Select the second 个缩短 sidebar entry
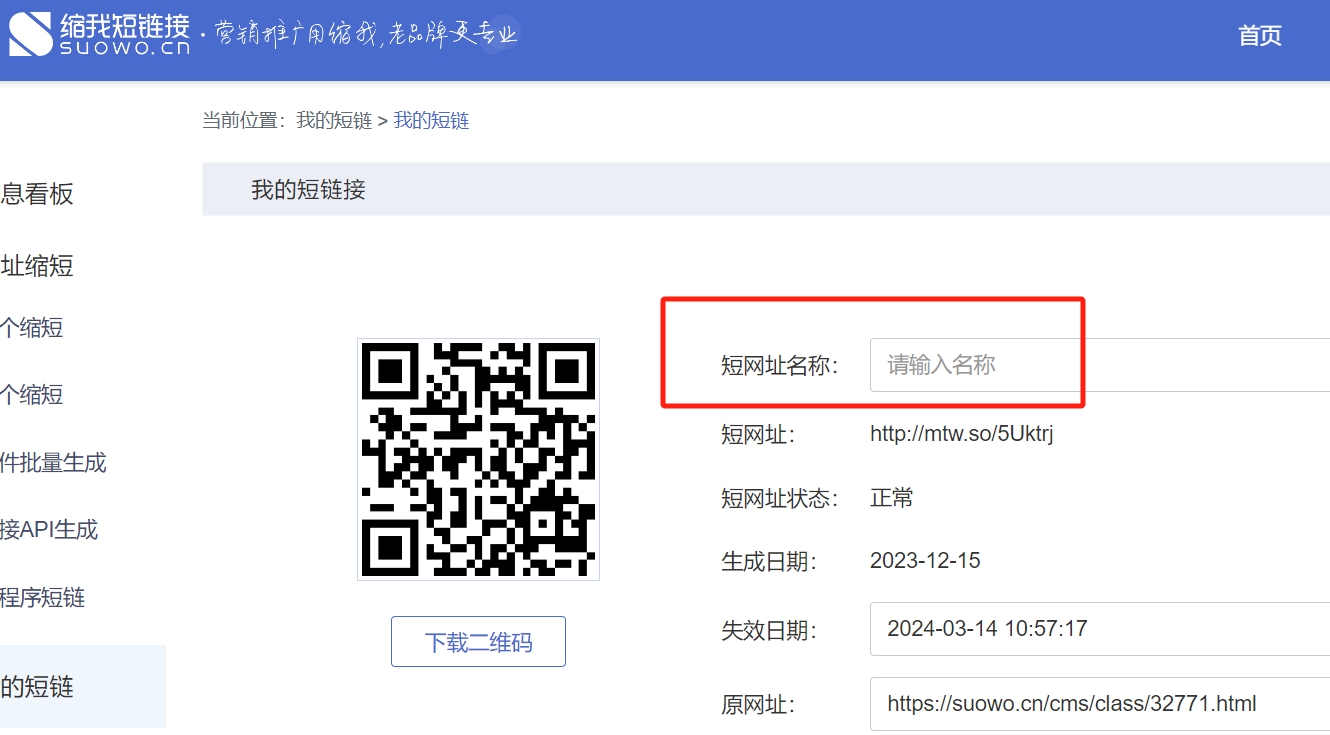1330x735 pixels. (32, 395)
